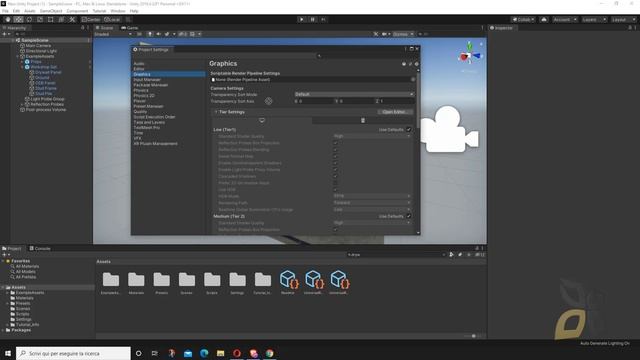Collapse the Tier Settings foldout

(216, 112)
